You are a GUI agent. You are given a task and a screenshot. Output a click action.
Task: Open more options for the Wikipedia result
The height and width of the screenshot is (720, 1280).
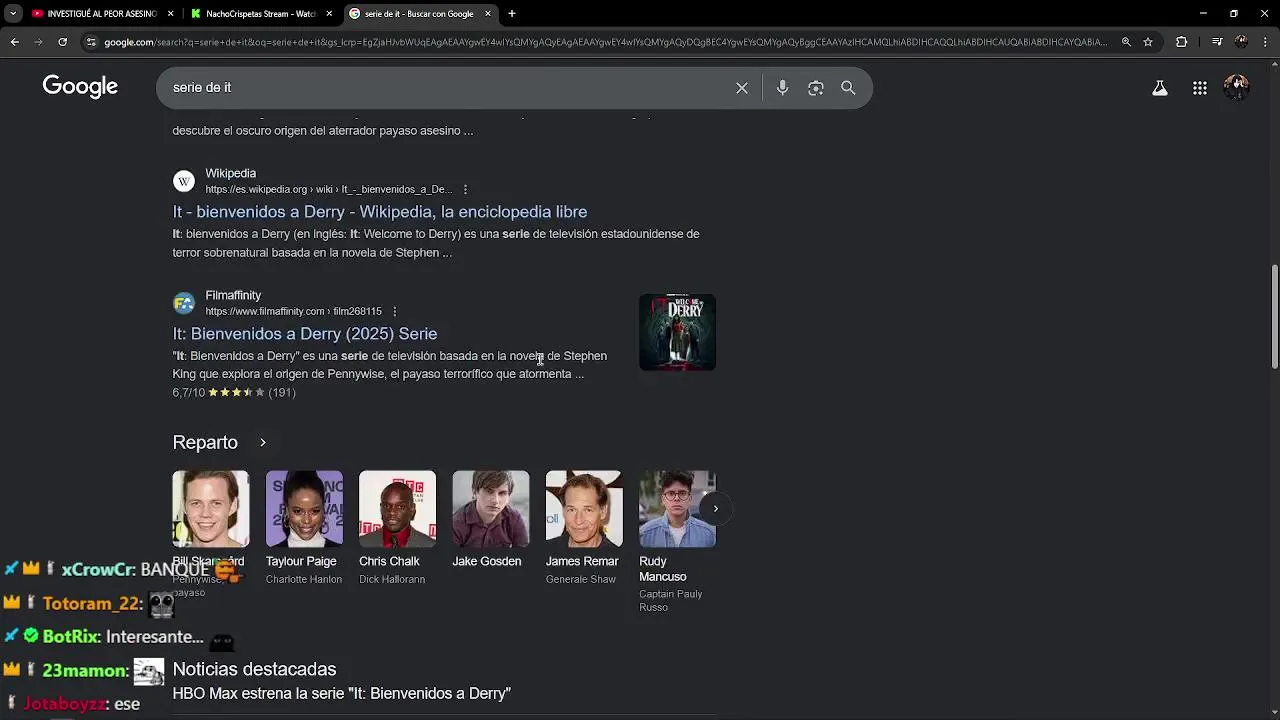pyautogui.click(x=465, y=189)
